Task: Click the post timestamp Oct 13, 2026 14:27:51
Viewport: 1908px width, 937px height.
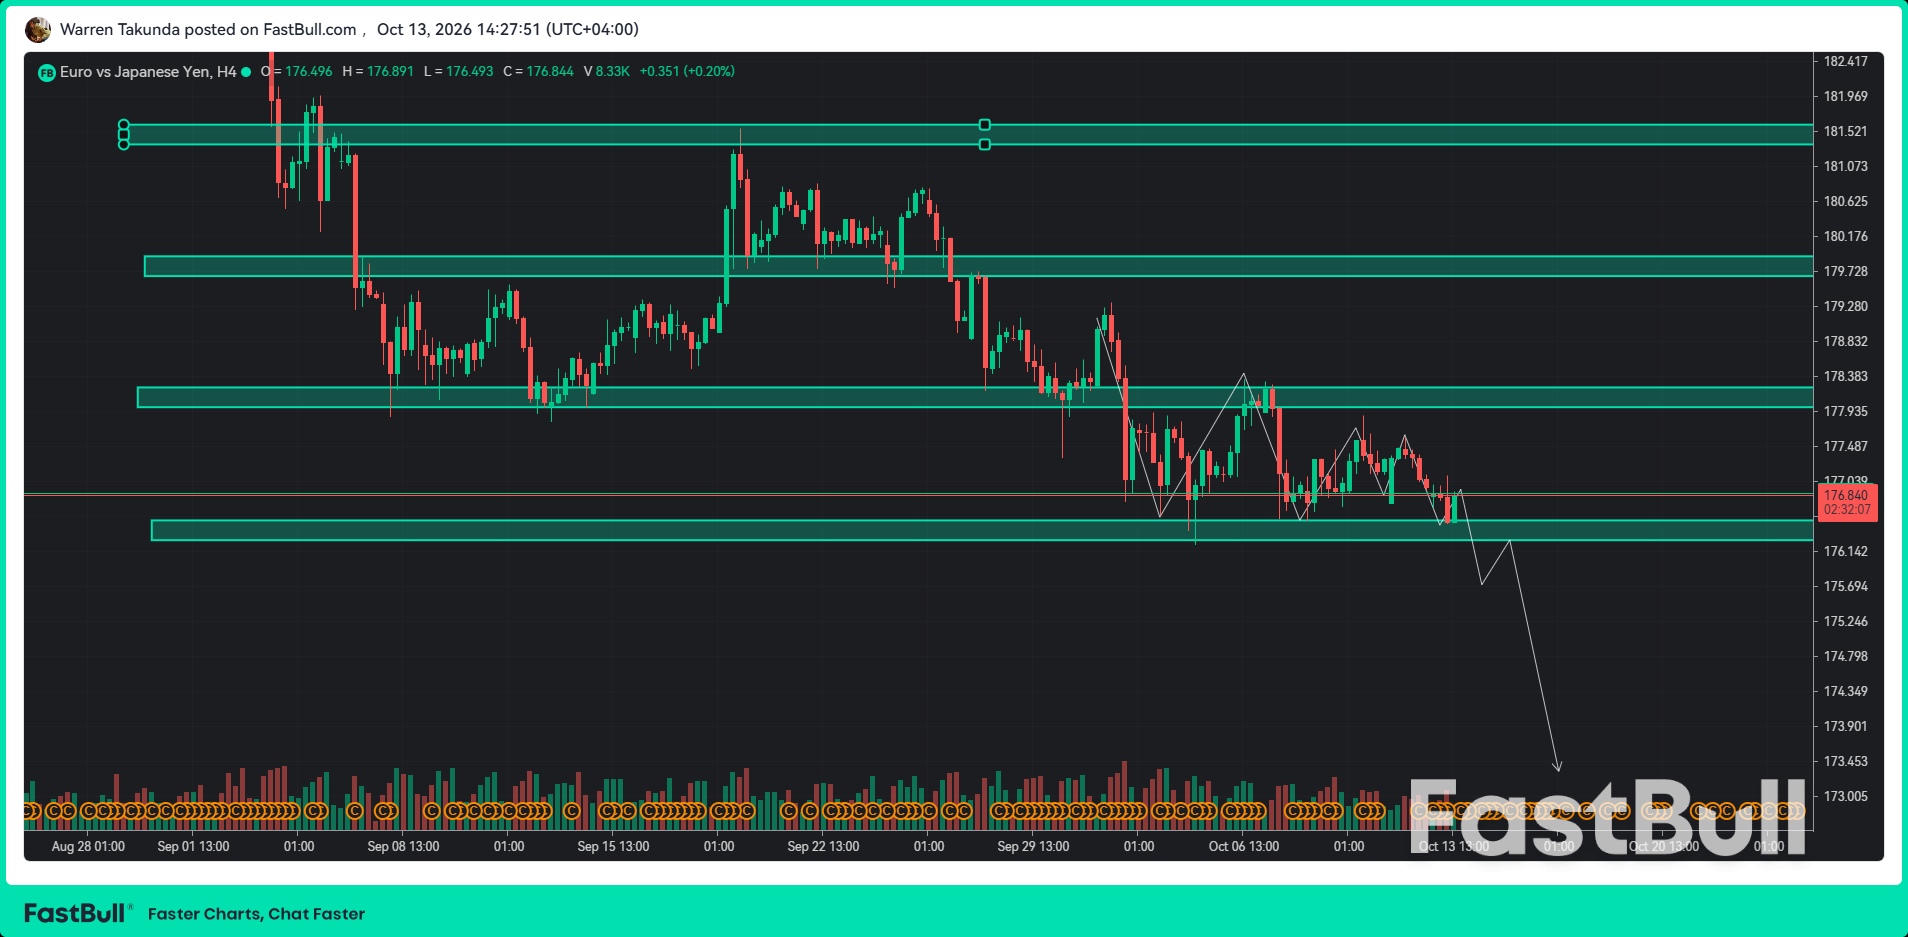Action: 459,30
